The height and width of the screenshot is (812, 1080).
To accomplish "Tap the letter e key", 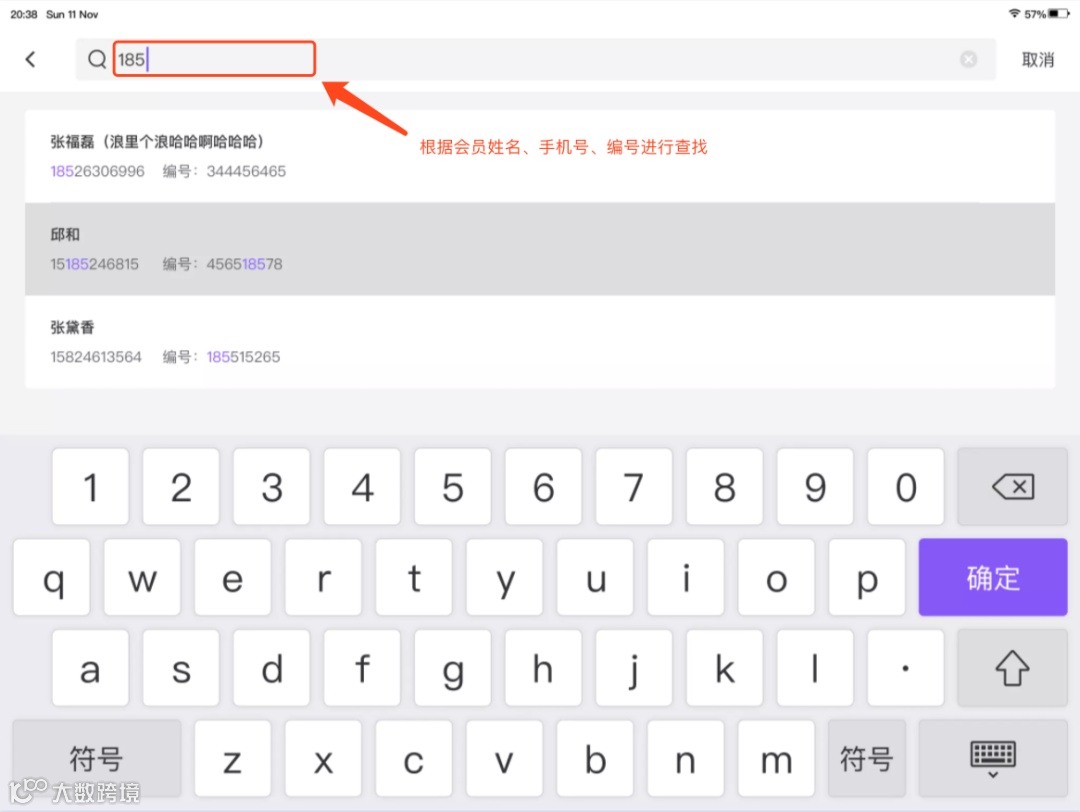I will 233,577.
